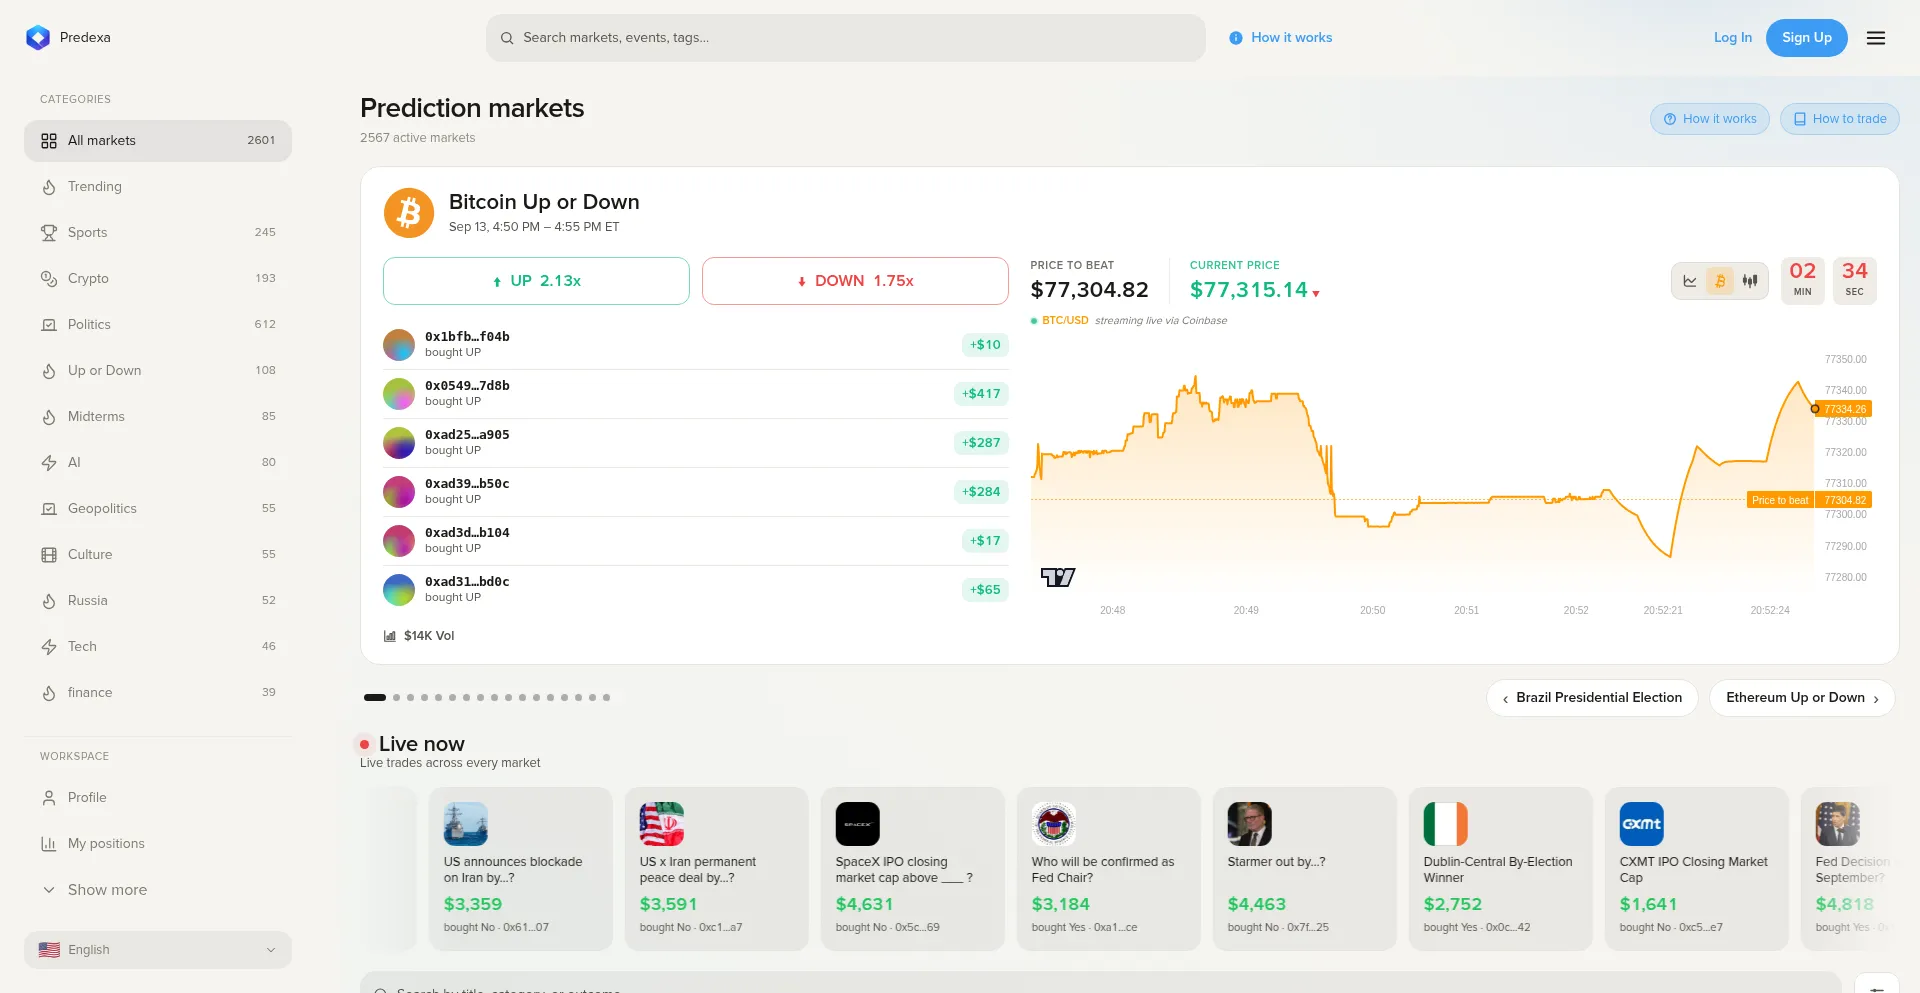Screen dimensions: 1920x993
Task: Click the US flag in the language selector
Action: point(49,950)
